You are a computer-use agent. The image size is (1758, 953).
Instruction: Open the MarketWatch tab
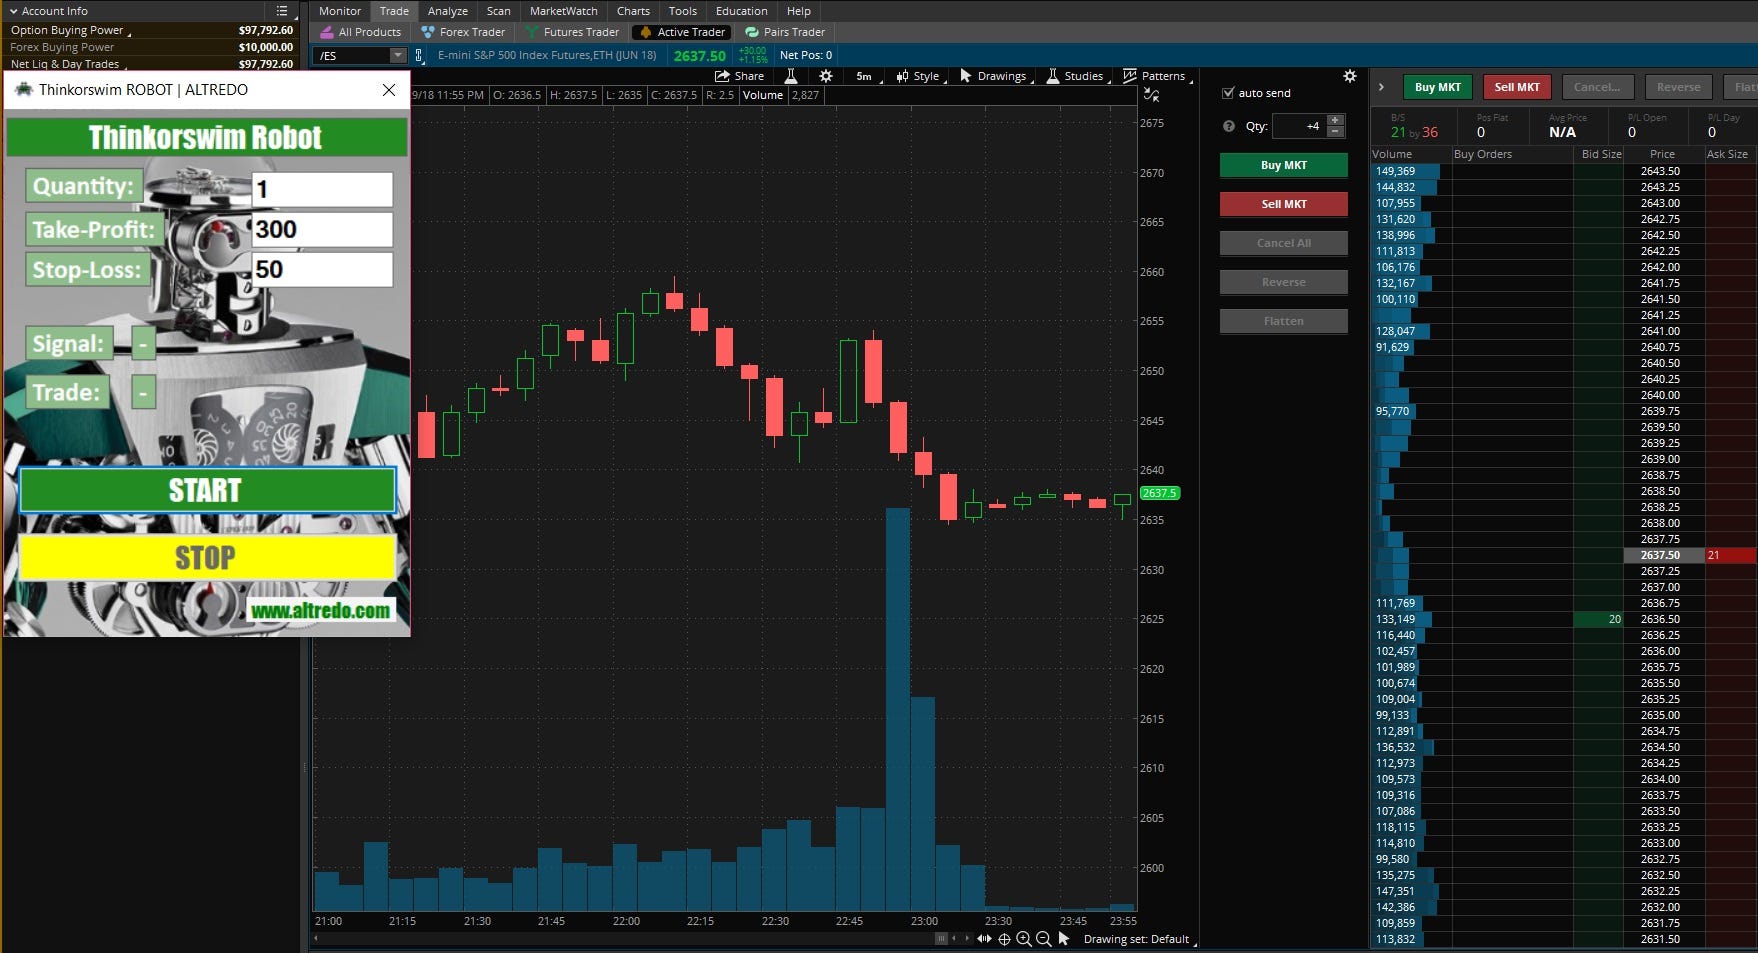(x=563, y=11)
